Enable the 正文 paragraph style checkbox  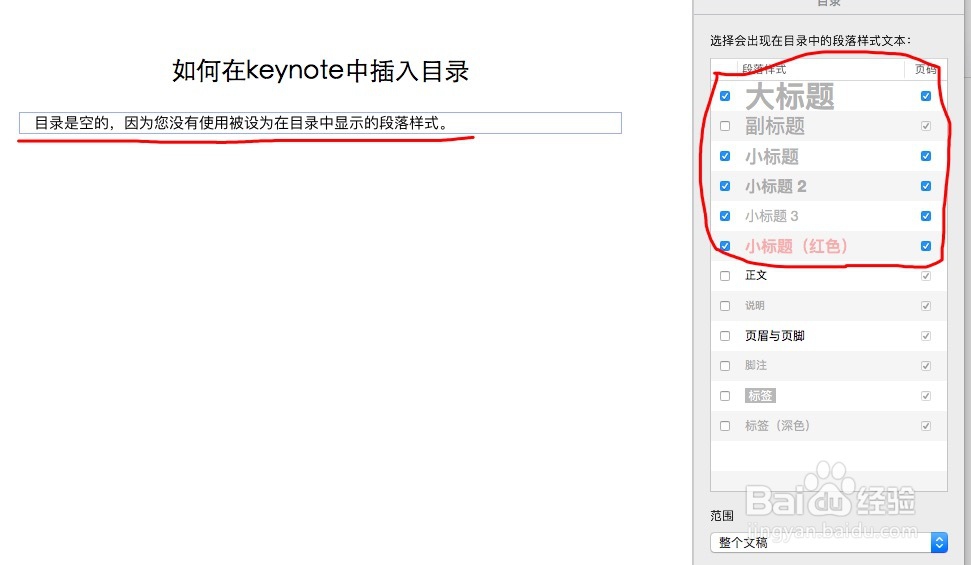coord(725,276)
